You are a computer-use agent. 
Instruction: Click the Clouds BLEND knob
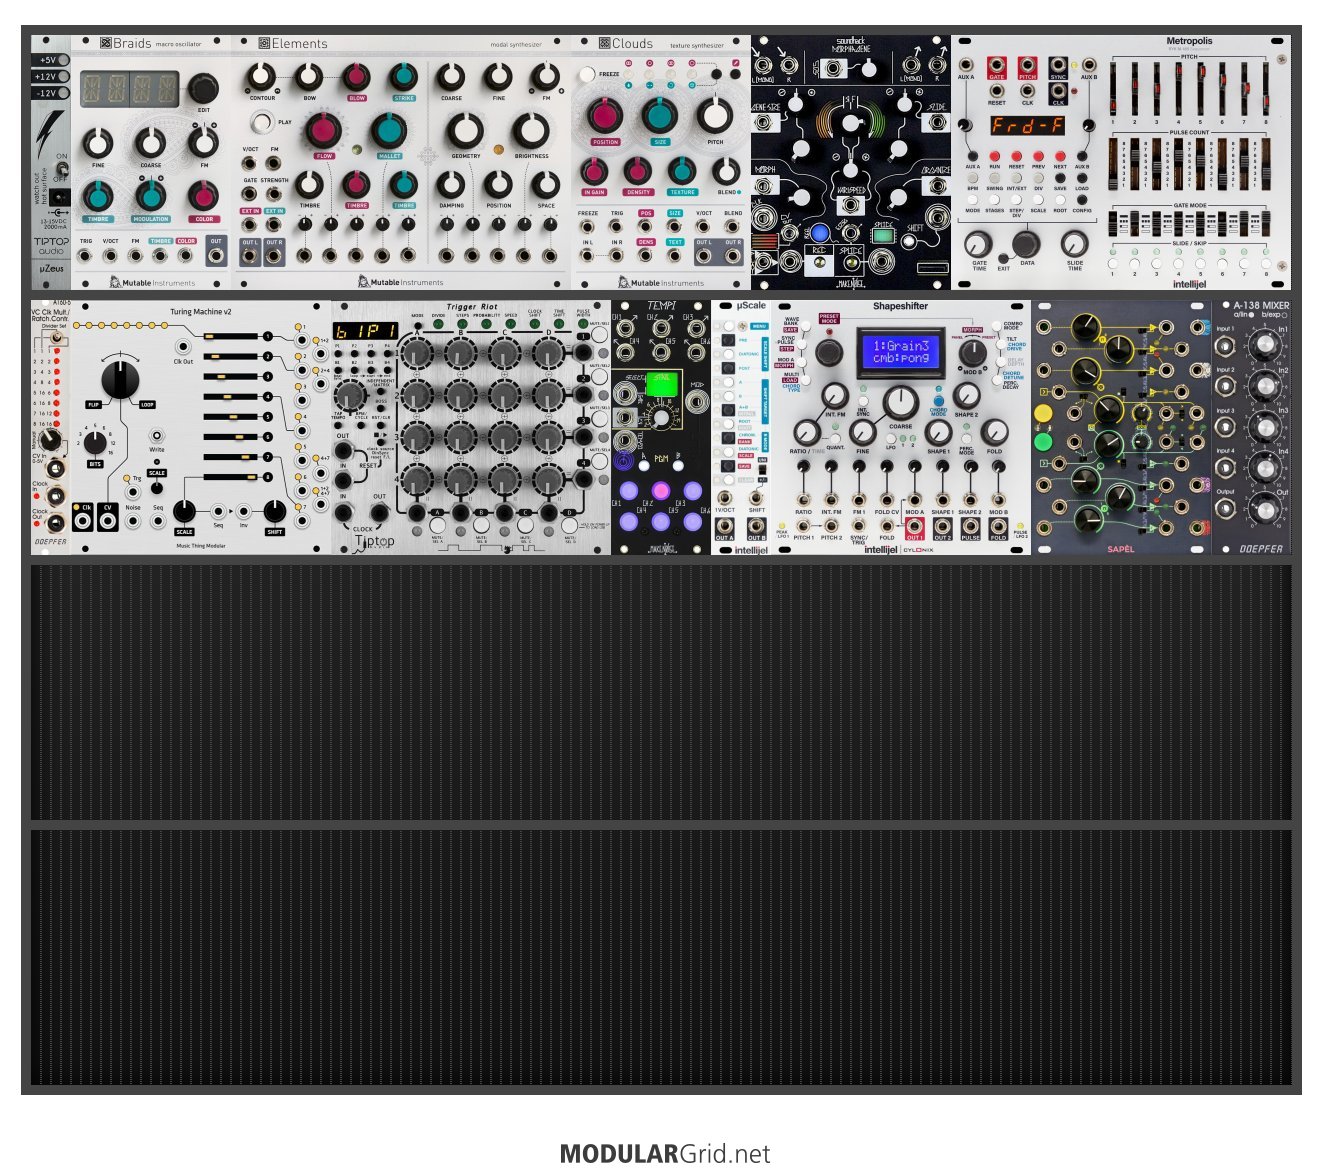point(727,171)
